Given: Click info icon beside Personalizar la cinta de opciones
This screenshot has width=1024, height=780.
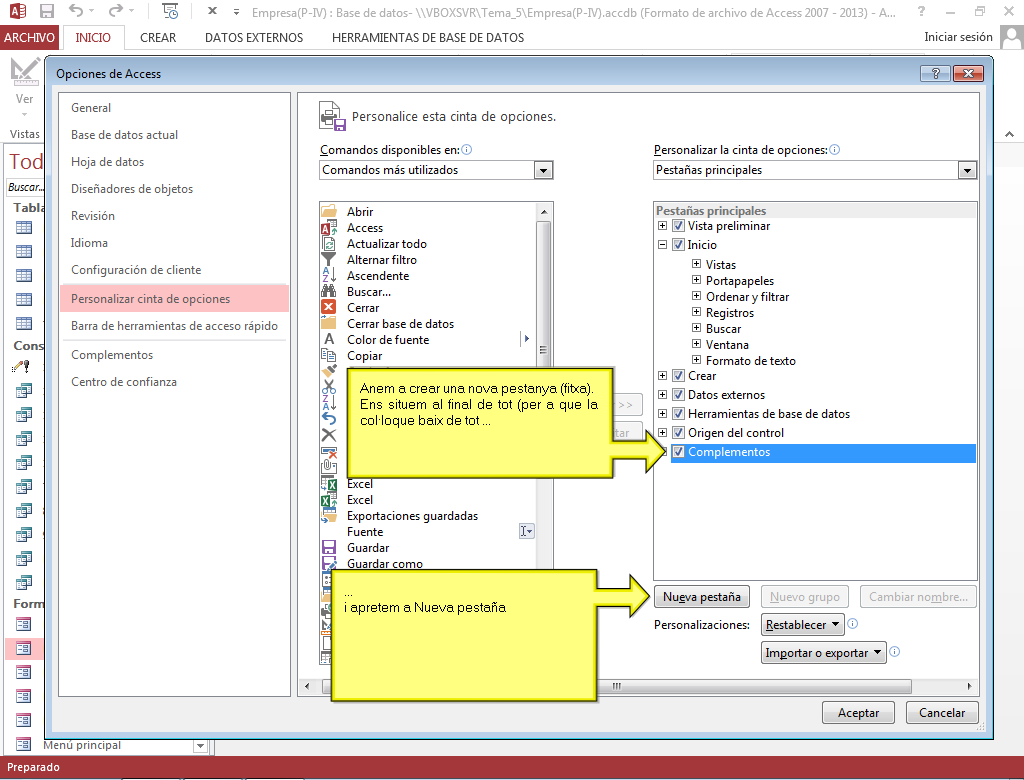Looking at the screenshot, I should pyautogui.click(x=835, y=150).
